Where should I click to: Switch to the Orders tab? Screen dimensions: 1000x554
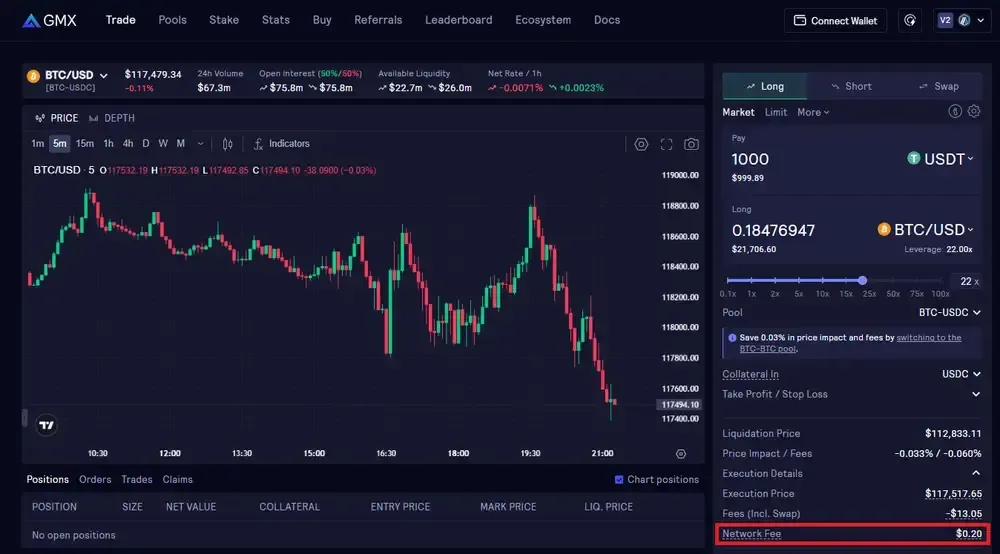coord(95,479)
